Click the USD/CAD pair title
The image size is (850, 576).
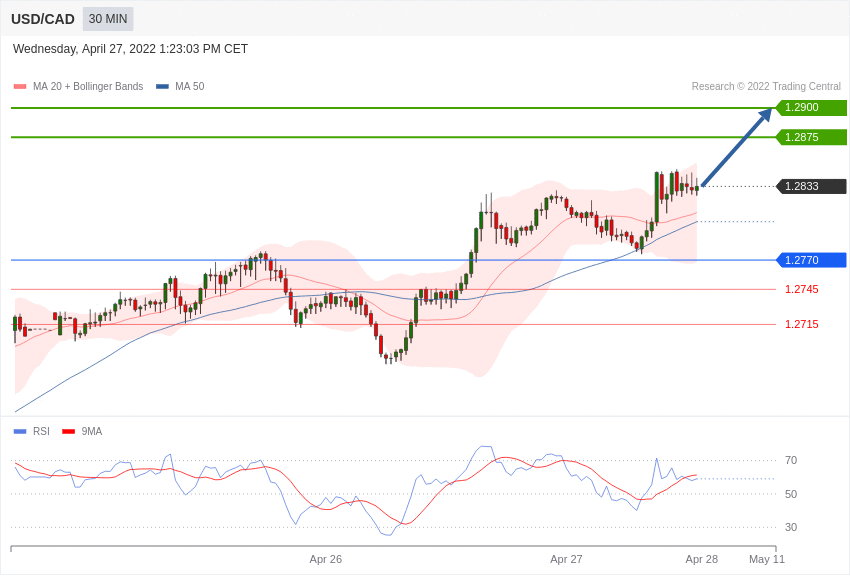[43, 20]
